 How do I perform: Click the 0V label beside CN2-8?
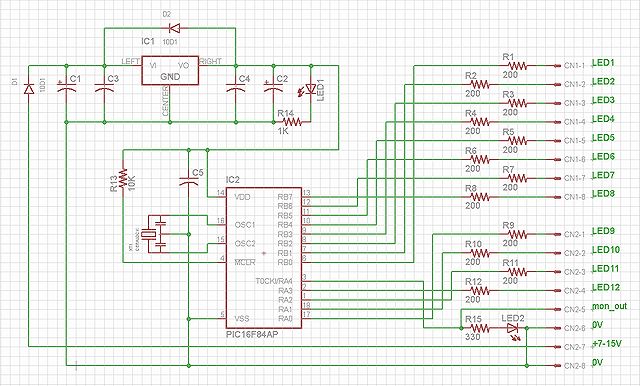pyautogui.click(x=598, y=363)
